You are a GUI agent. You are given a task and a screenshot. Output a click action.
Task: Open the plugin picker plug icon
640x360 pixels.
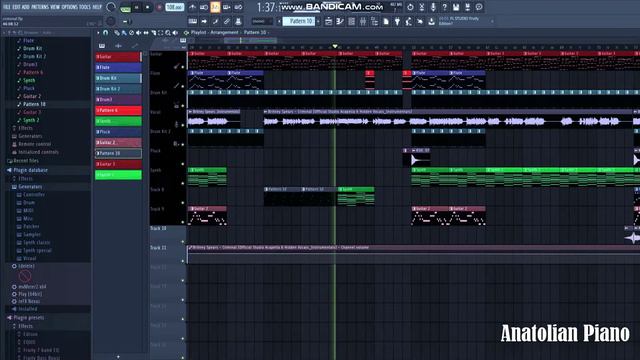(397, 21)
